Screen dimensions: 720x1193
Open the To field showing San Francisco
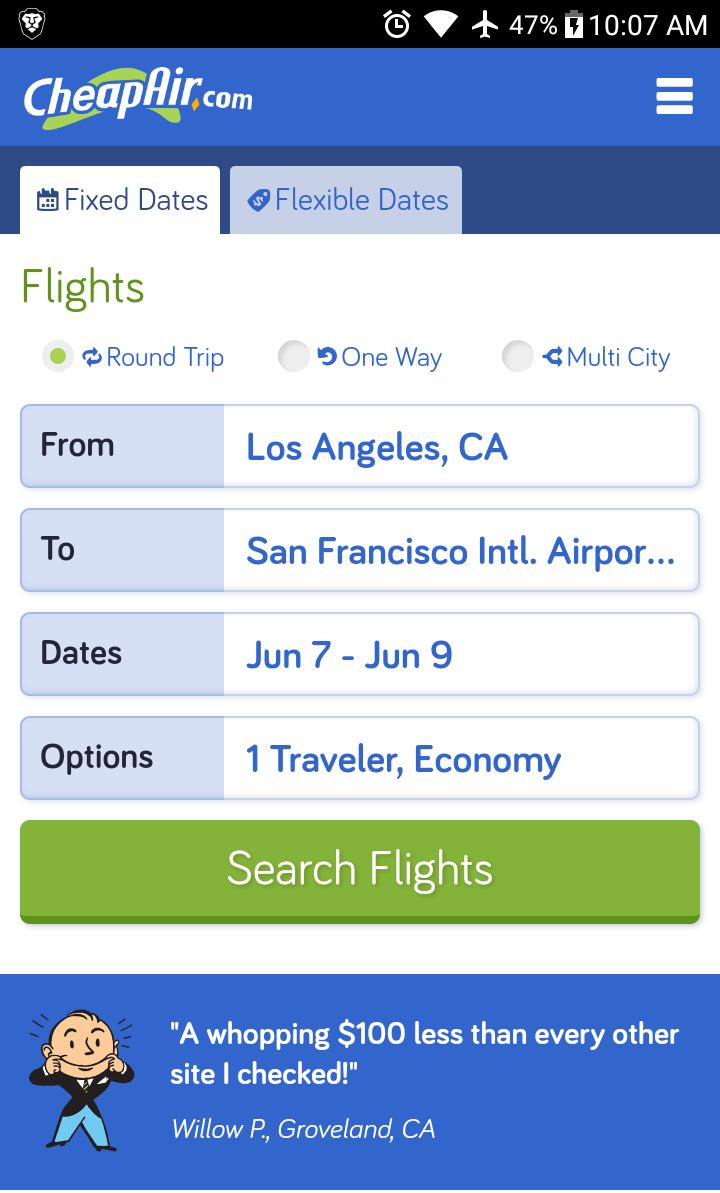460,550
